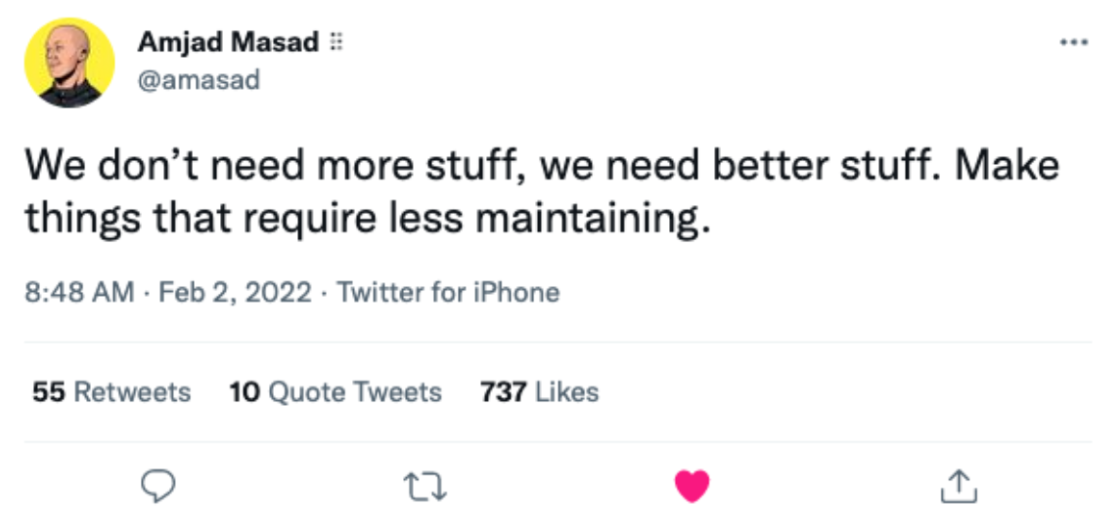Show the 737 Likes list
Image resolution: width=1118 pixels, height=527 pixels.
tap(539, 392)
